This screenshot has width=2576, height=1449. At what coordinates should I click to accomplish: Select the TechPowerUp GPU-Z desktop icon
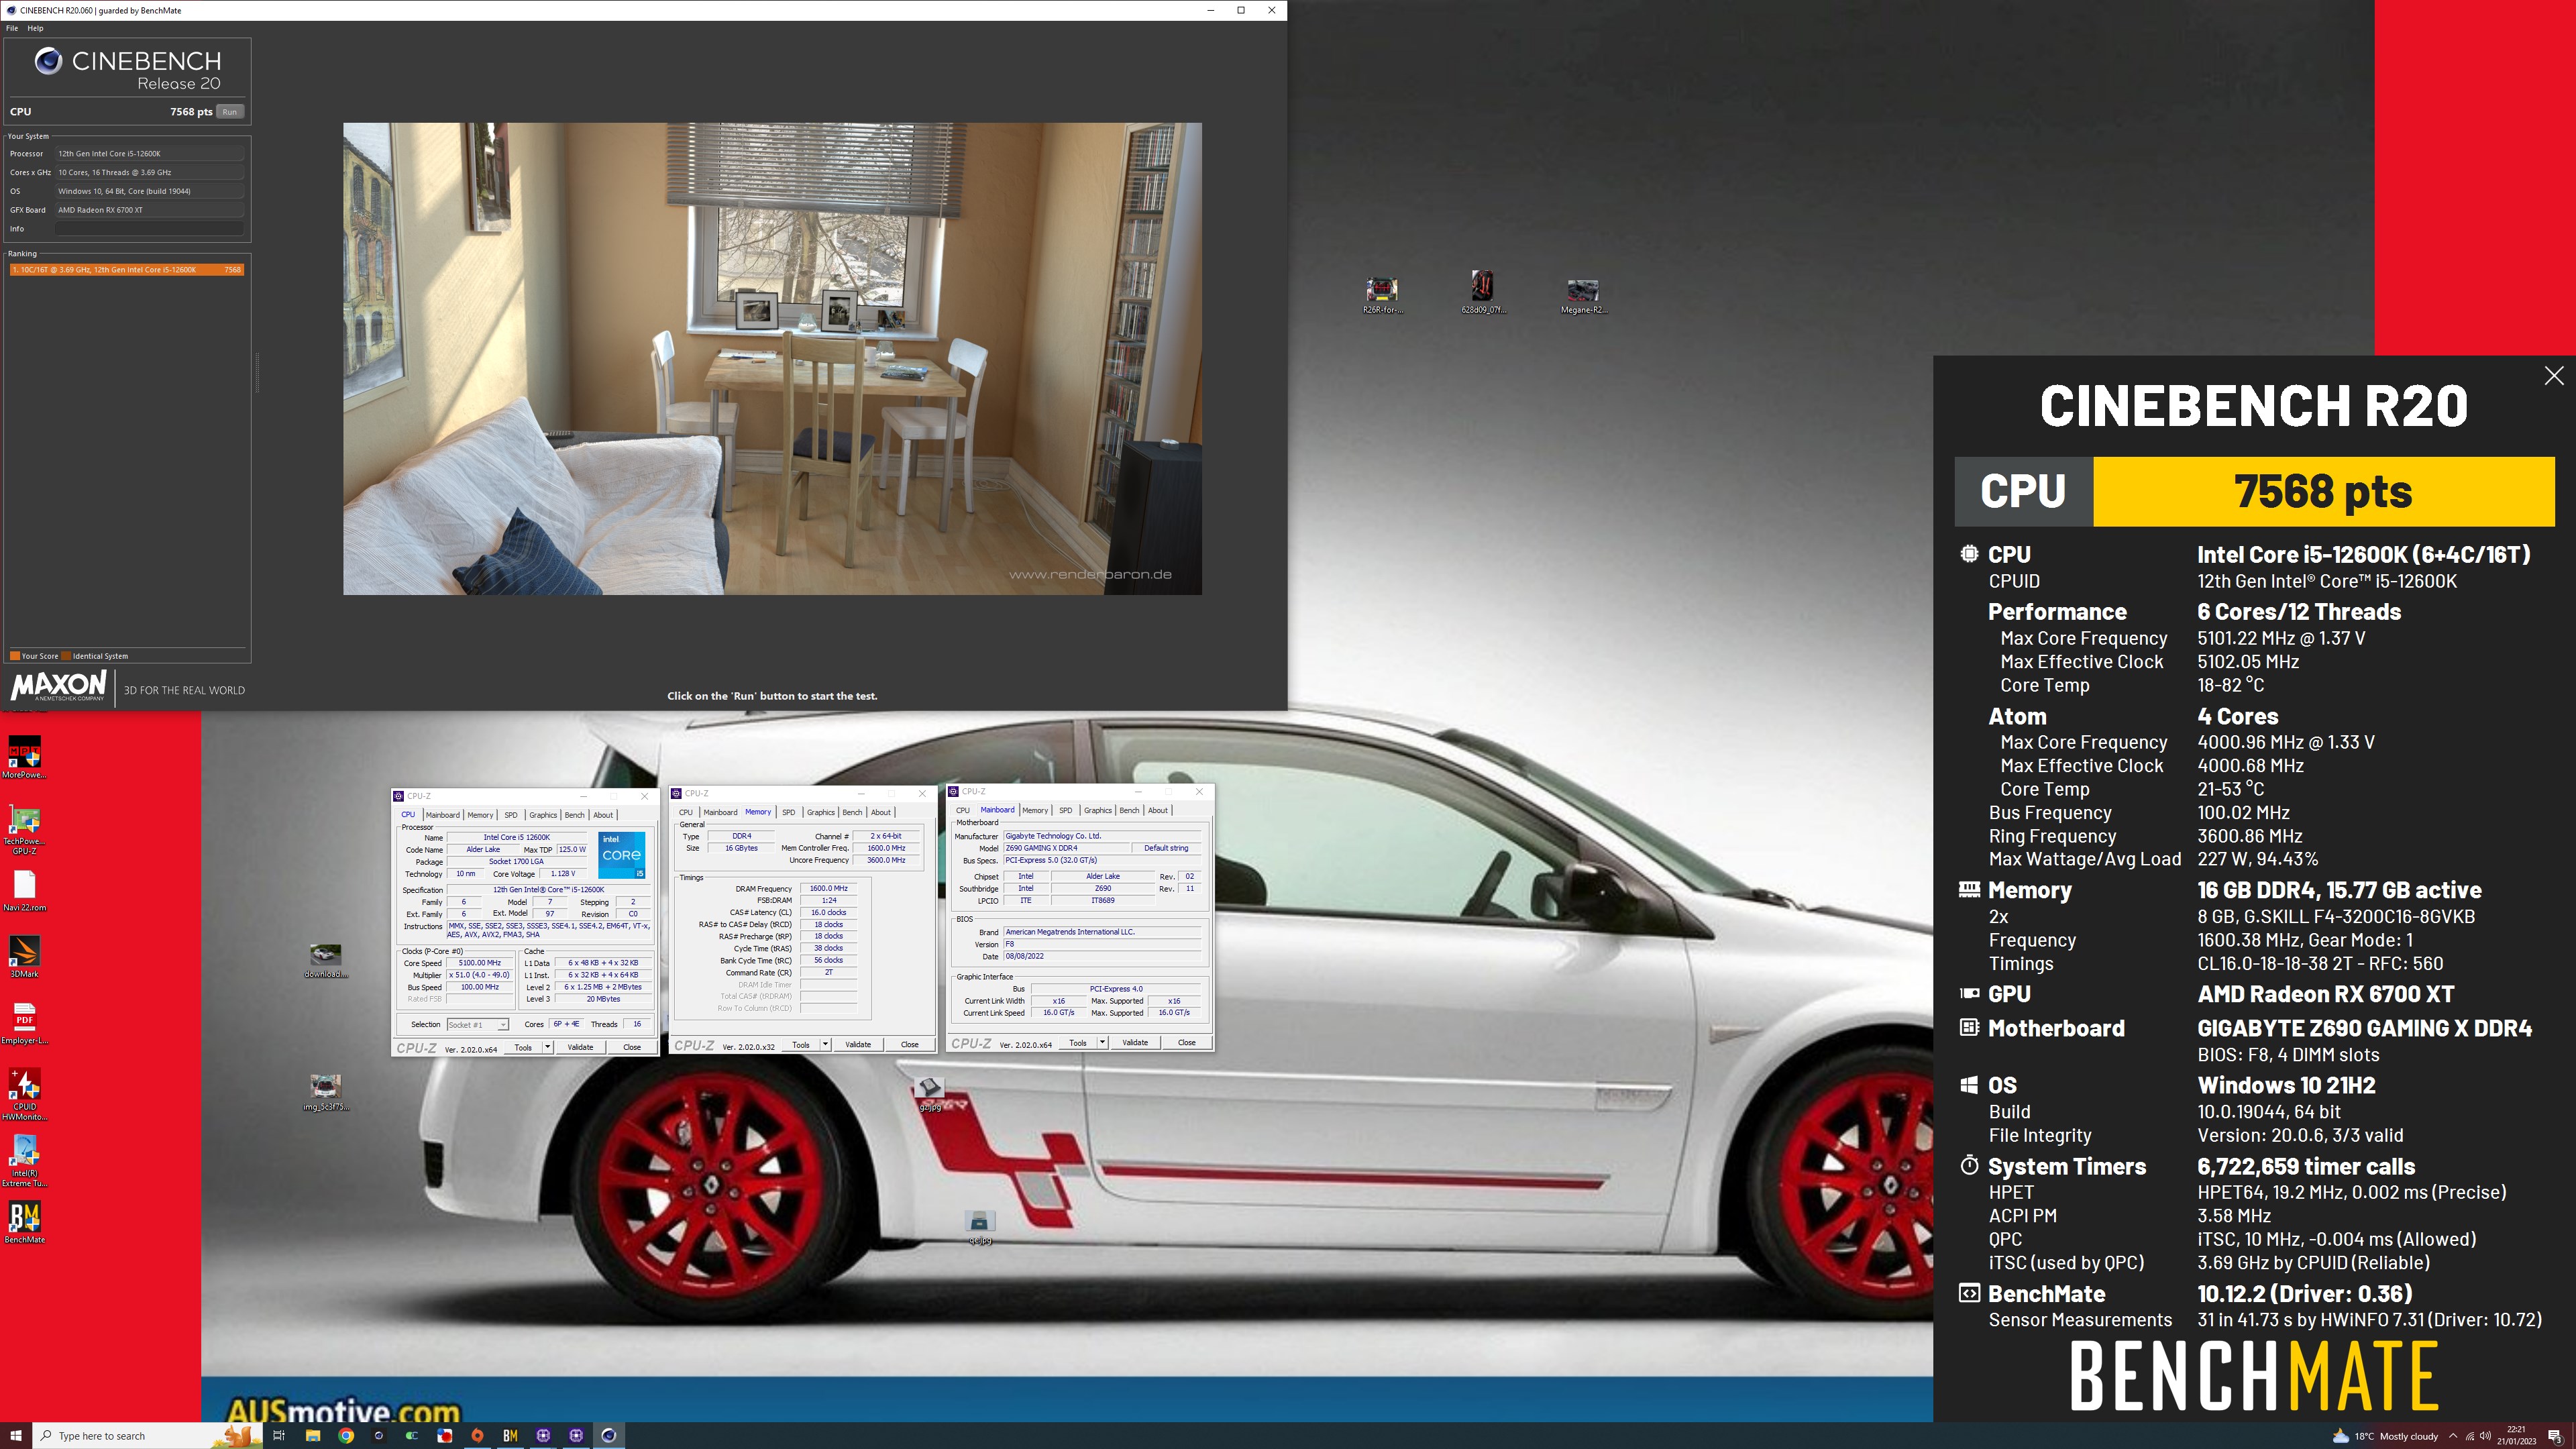(24, 829)
